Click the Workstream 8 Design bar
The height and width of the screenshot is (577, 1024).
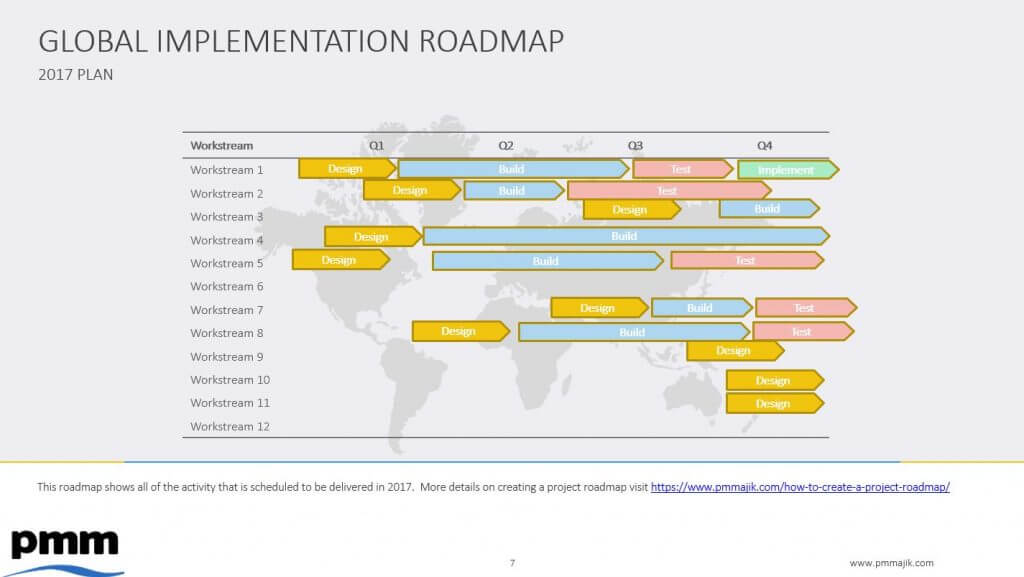click(459, 331)
